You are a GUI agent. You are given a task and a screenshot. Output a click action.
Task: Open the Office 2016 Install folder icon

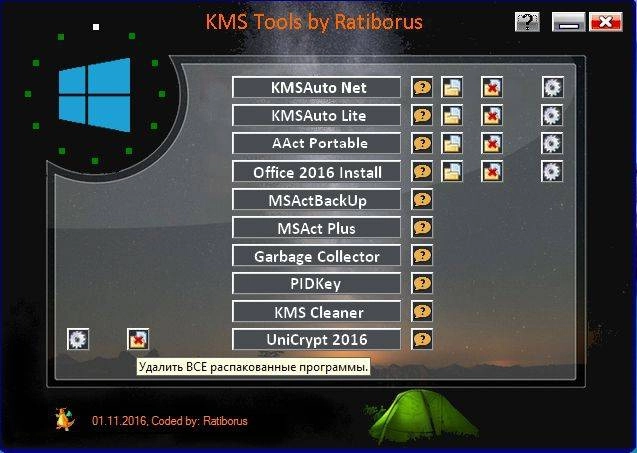pos(452,171)
